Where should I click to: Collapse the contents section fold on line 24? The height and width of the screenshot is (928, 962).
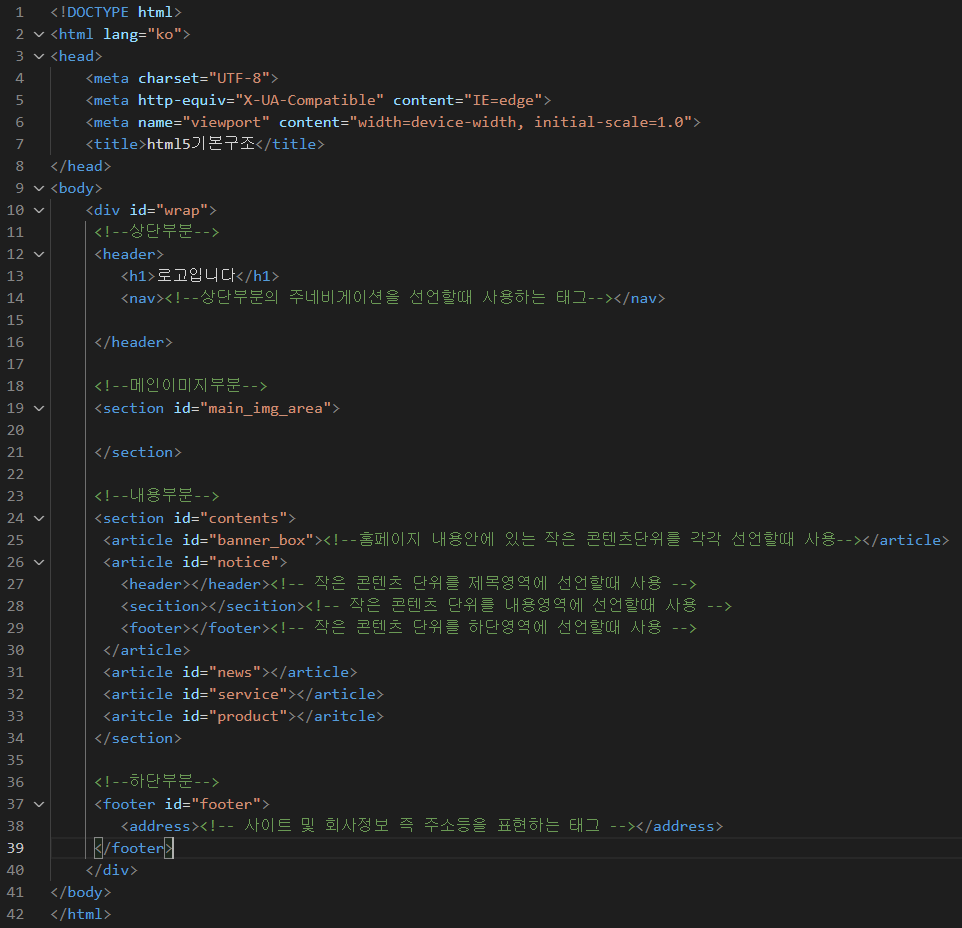point(39,518)
